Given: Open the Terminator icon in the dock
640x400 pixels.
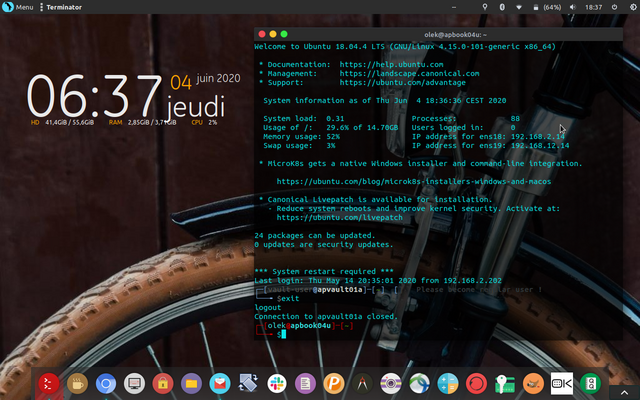Looking at the screenshot, I should (x=49, y=384).
